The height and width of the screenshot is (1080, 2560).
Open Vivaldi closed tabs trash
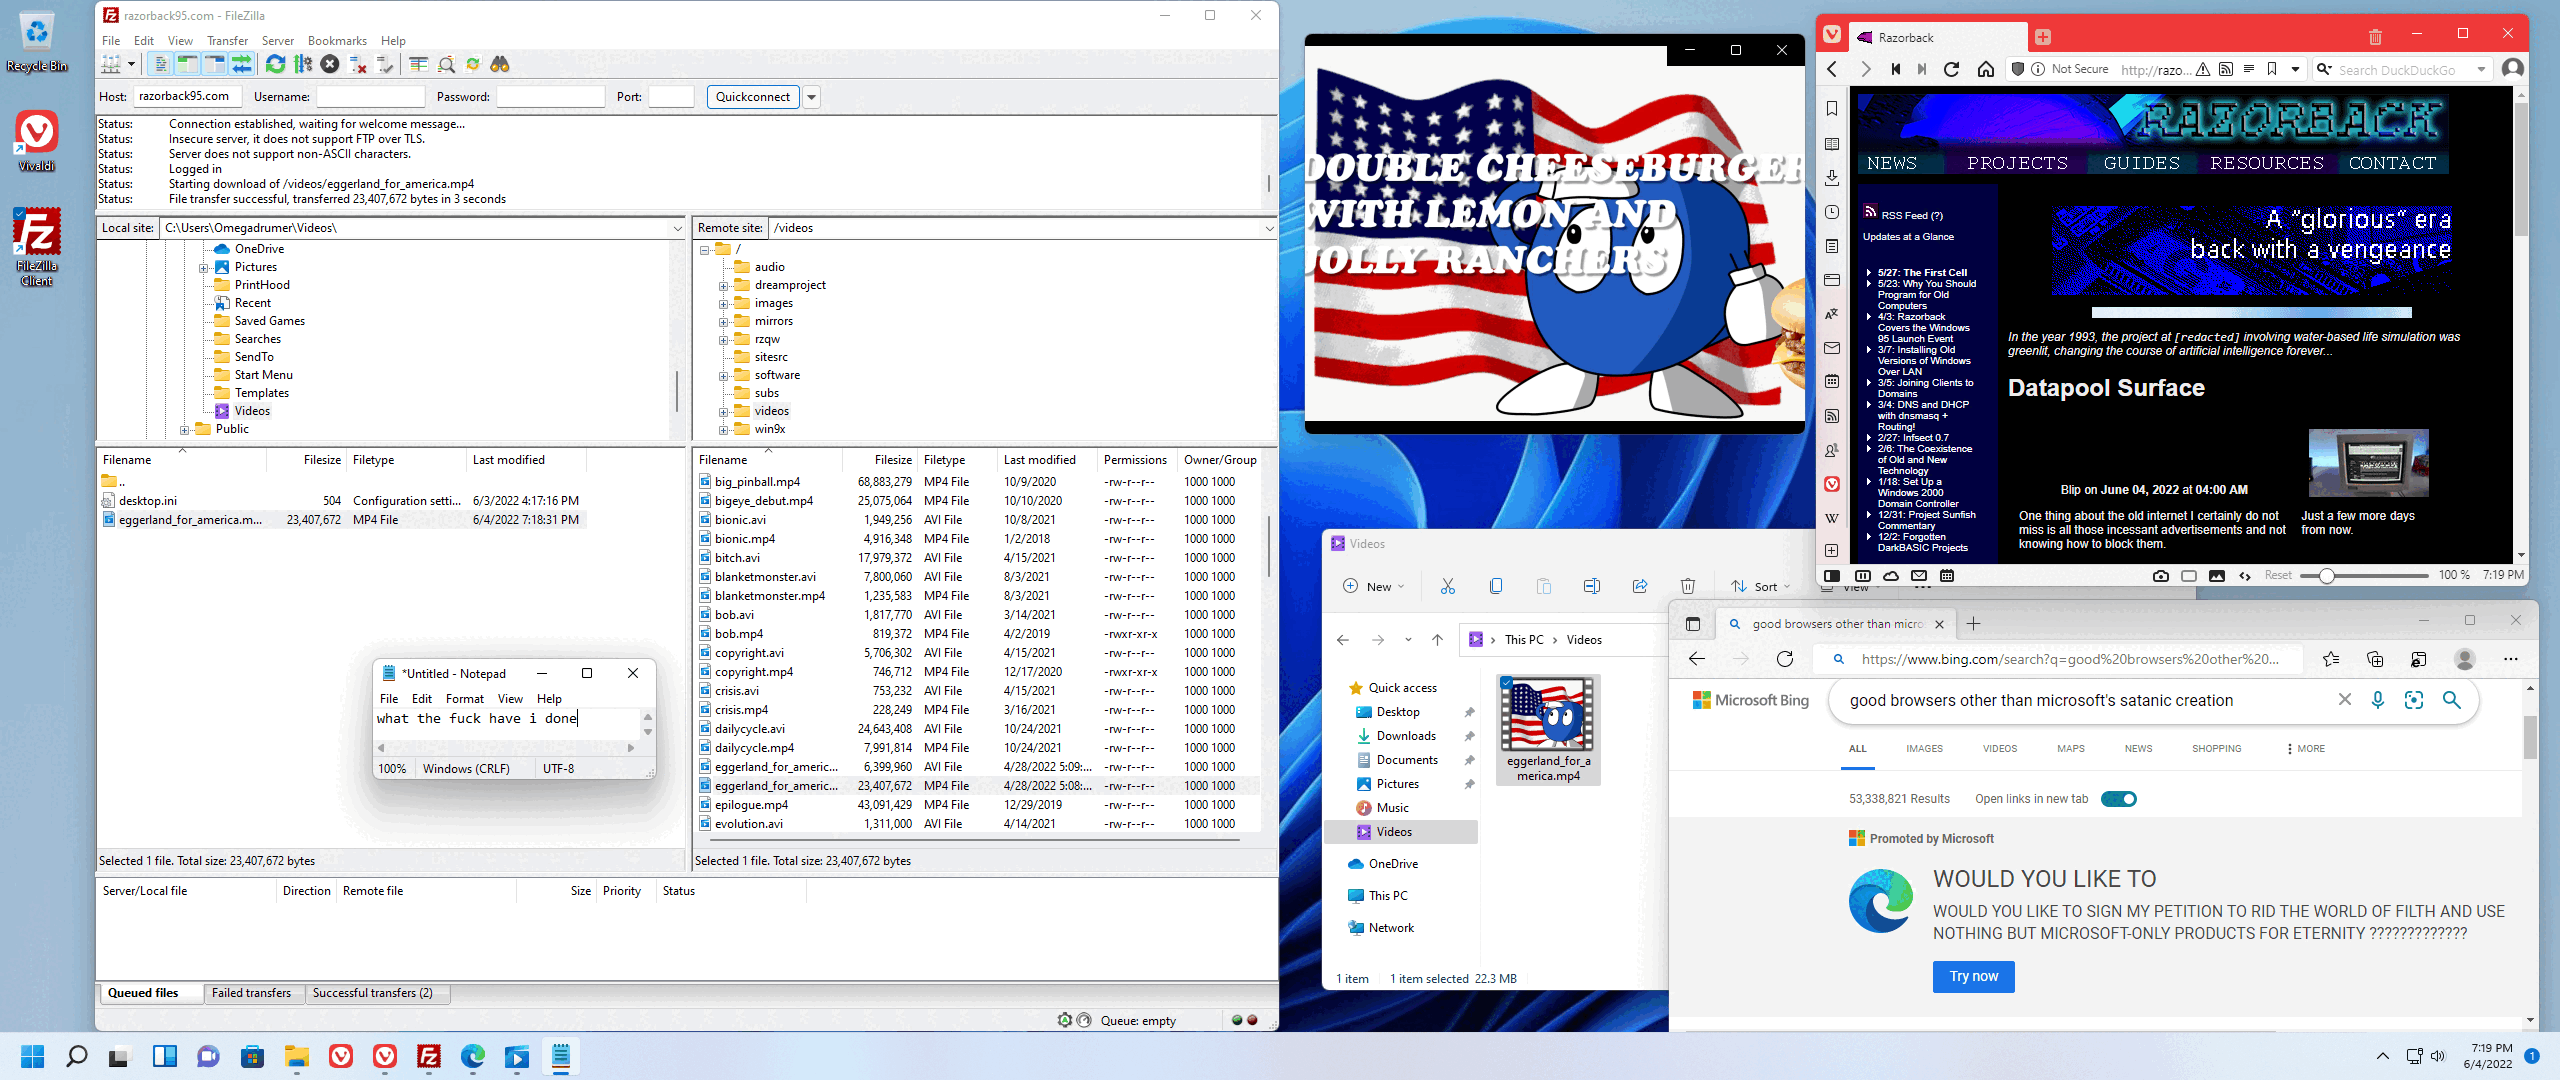pos(2375,37)
